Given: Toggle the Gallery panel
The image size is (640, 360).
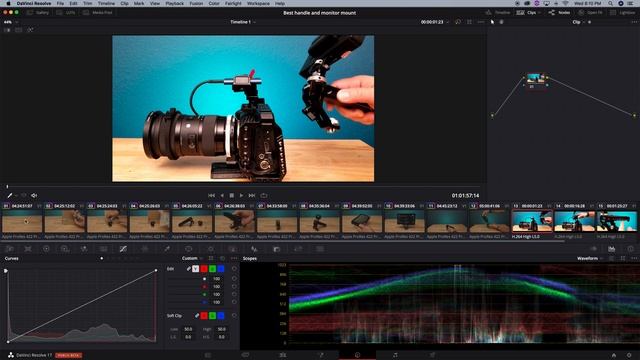Looking at the screenshot, I should tap(38, 13).
